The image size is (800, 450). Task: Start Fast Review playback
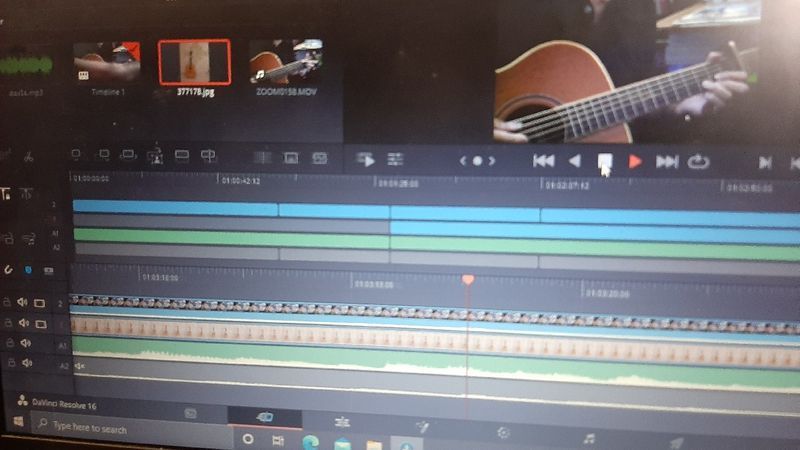(x=366, y=160)
